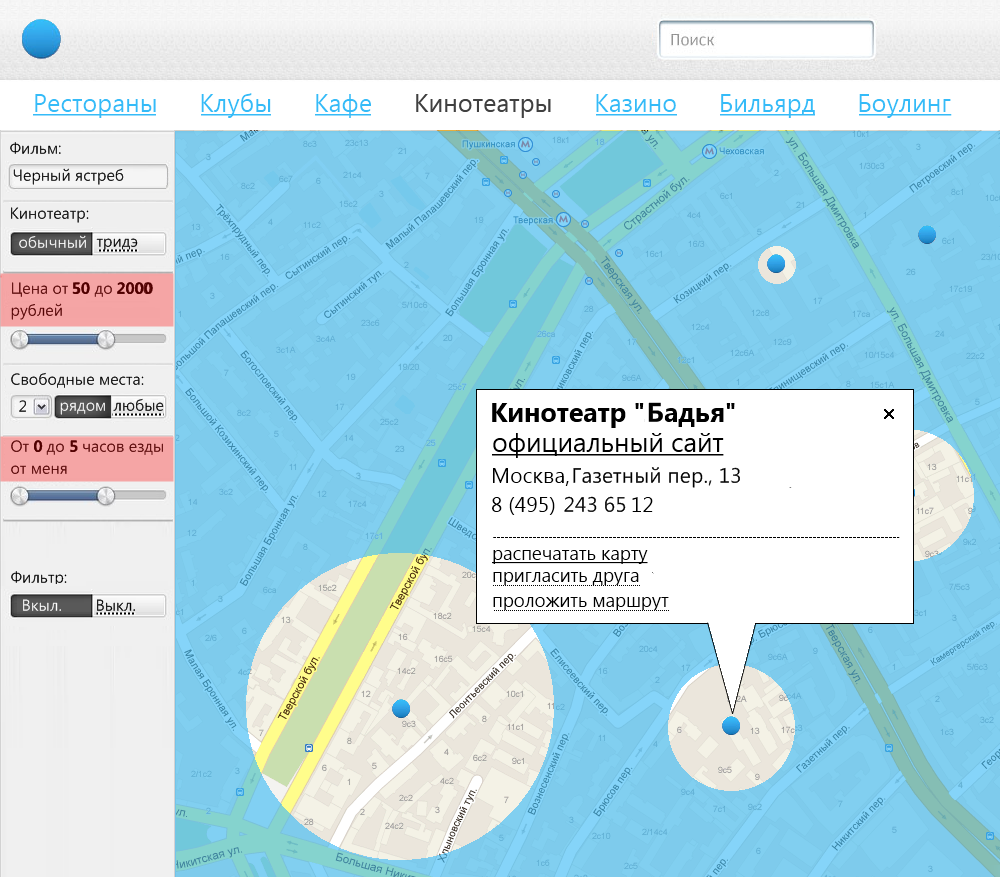1000x877 pixels.
Task: Click the right handle of price slider
Action: (106, 340)
